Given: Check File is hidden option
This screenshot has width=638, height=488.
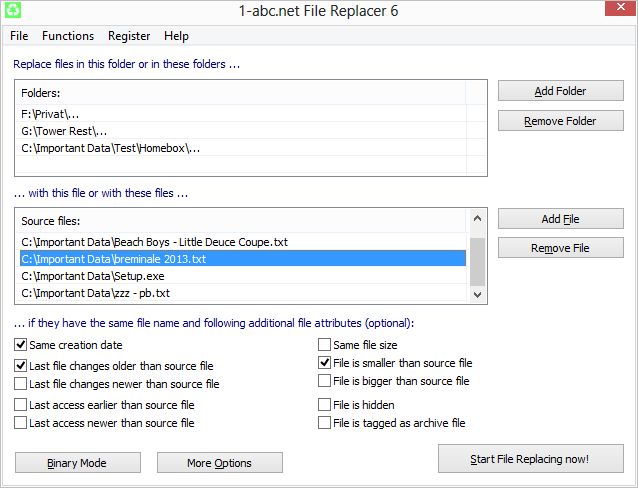Looking at the screenshot, I should (325, 405).
